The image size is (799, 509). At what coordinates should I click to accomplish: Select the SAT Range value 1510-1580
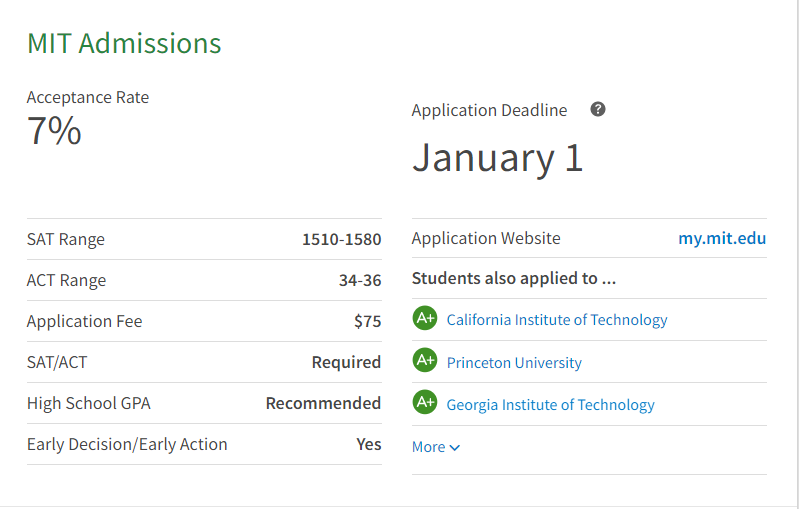tap(341, 239)
